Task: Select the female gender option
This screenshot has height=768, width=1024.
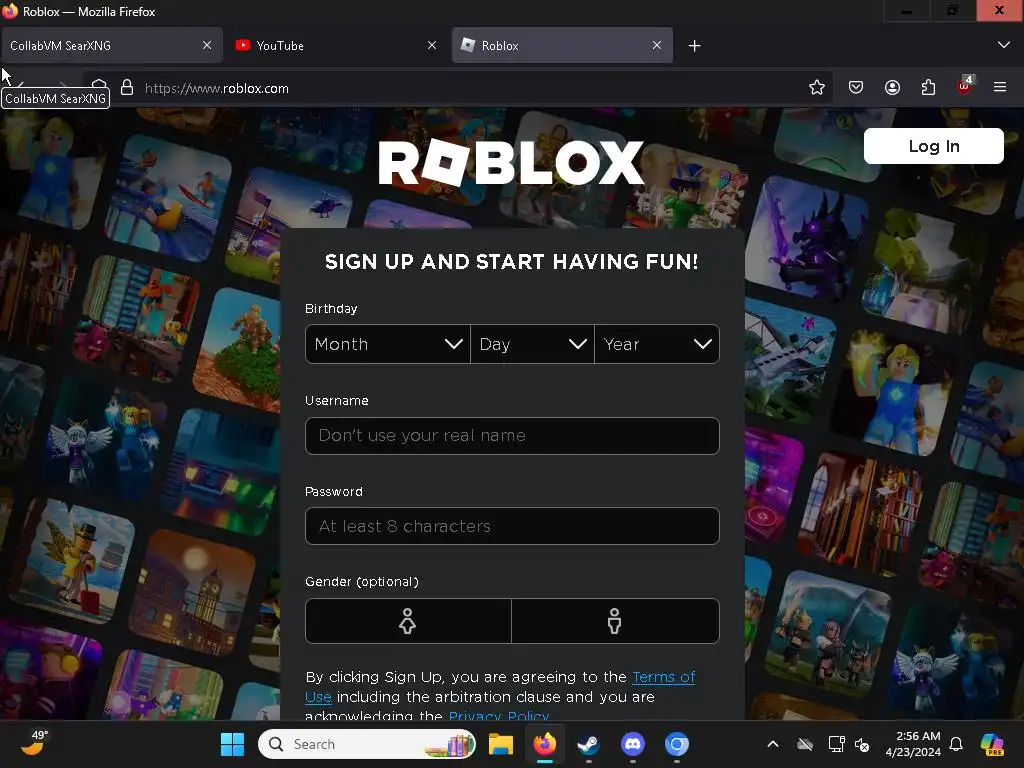Action: point(408,621)
